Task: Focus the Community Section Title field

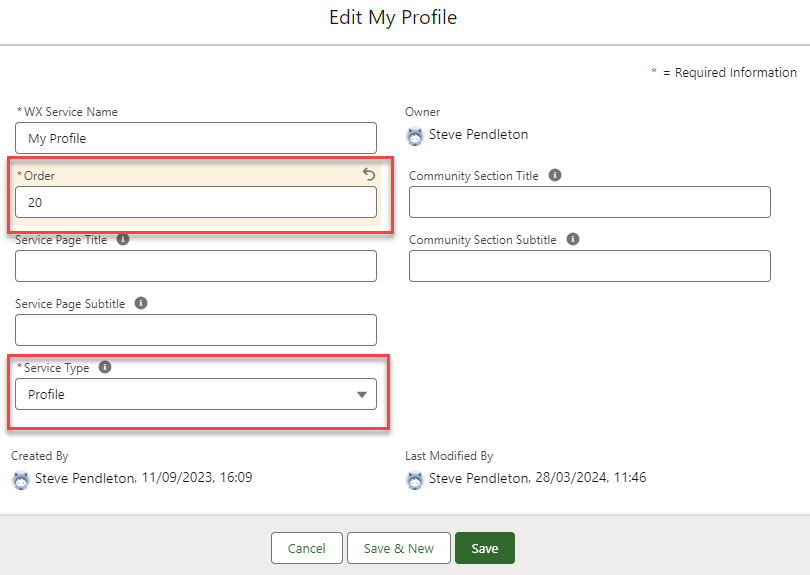Action: (589, 202)
